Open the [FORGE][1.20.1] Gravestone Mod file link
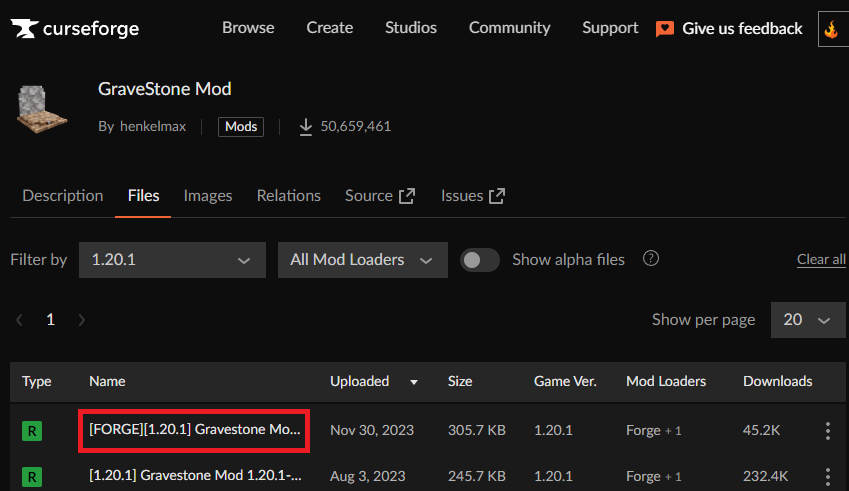The image size is (849, 491). (194, 430)
